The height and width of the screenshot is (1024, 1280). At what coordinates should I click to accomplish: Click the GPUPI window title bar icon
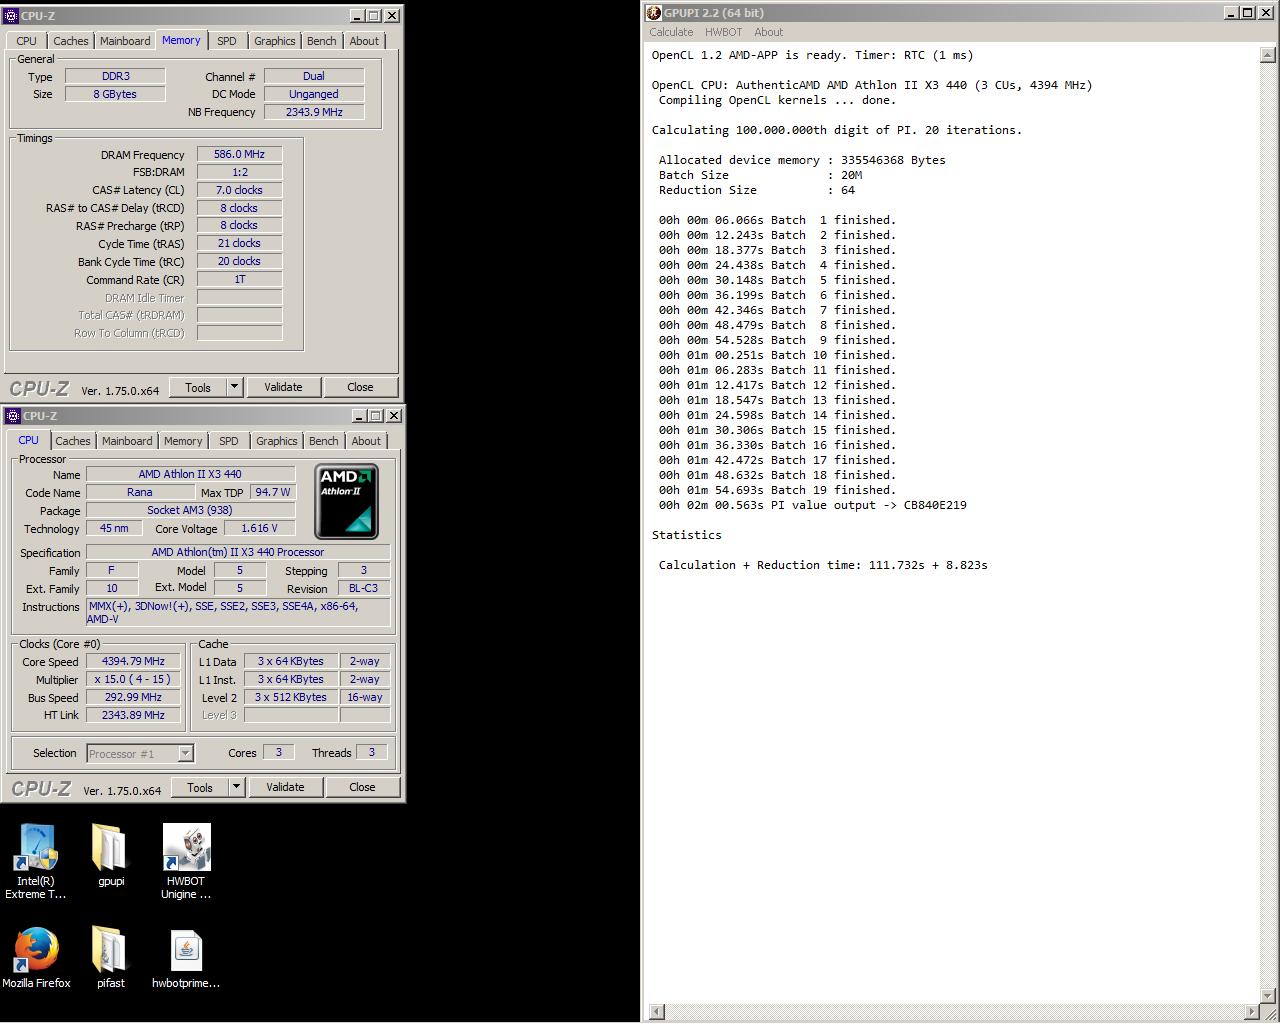[654, 12]
